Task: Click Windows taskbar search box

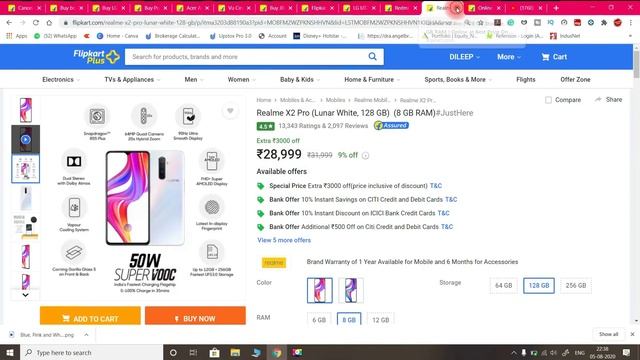Action: [x=91, y=352]
